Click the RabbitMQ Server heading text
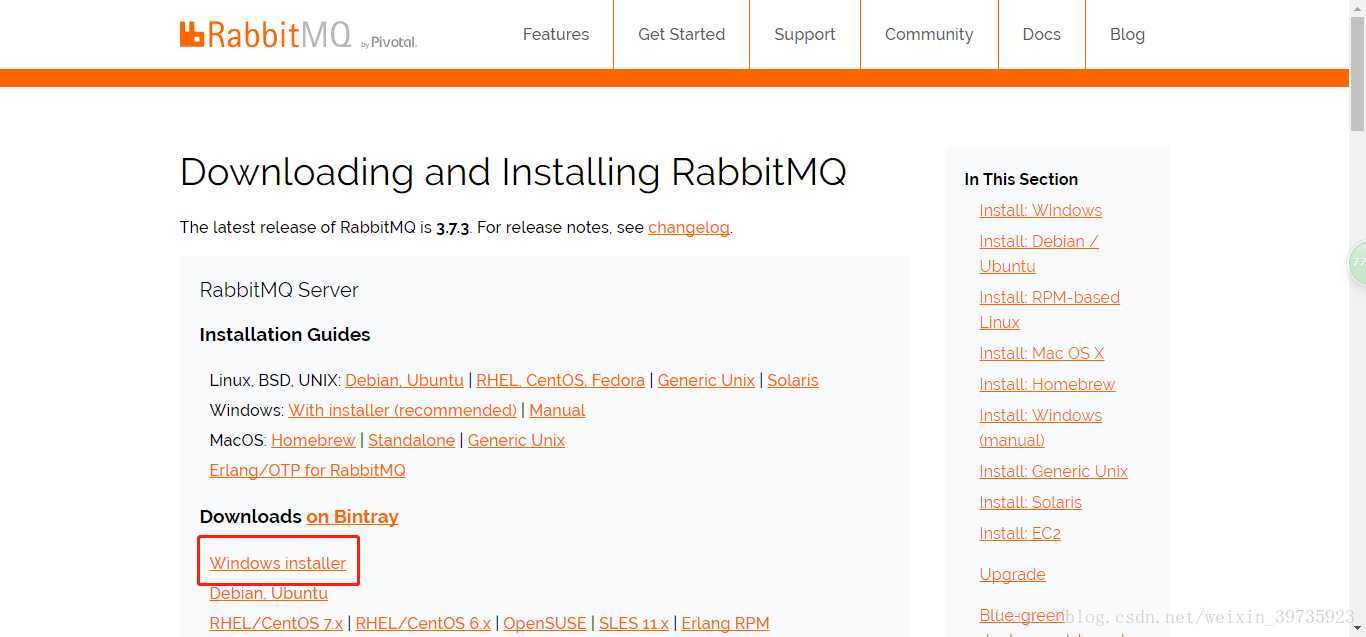 point(279,290)
